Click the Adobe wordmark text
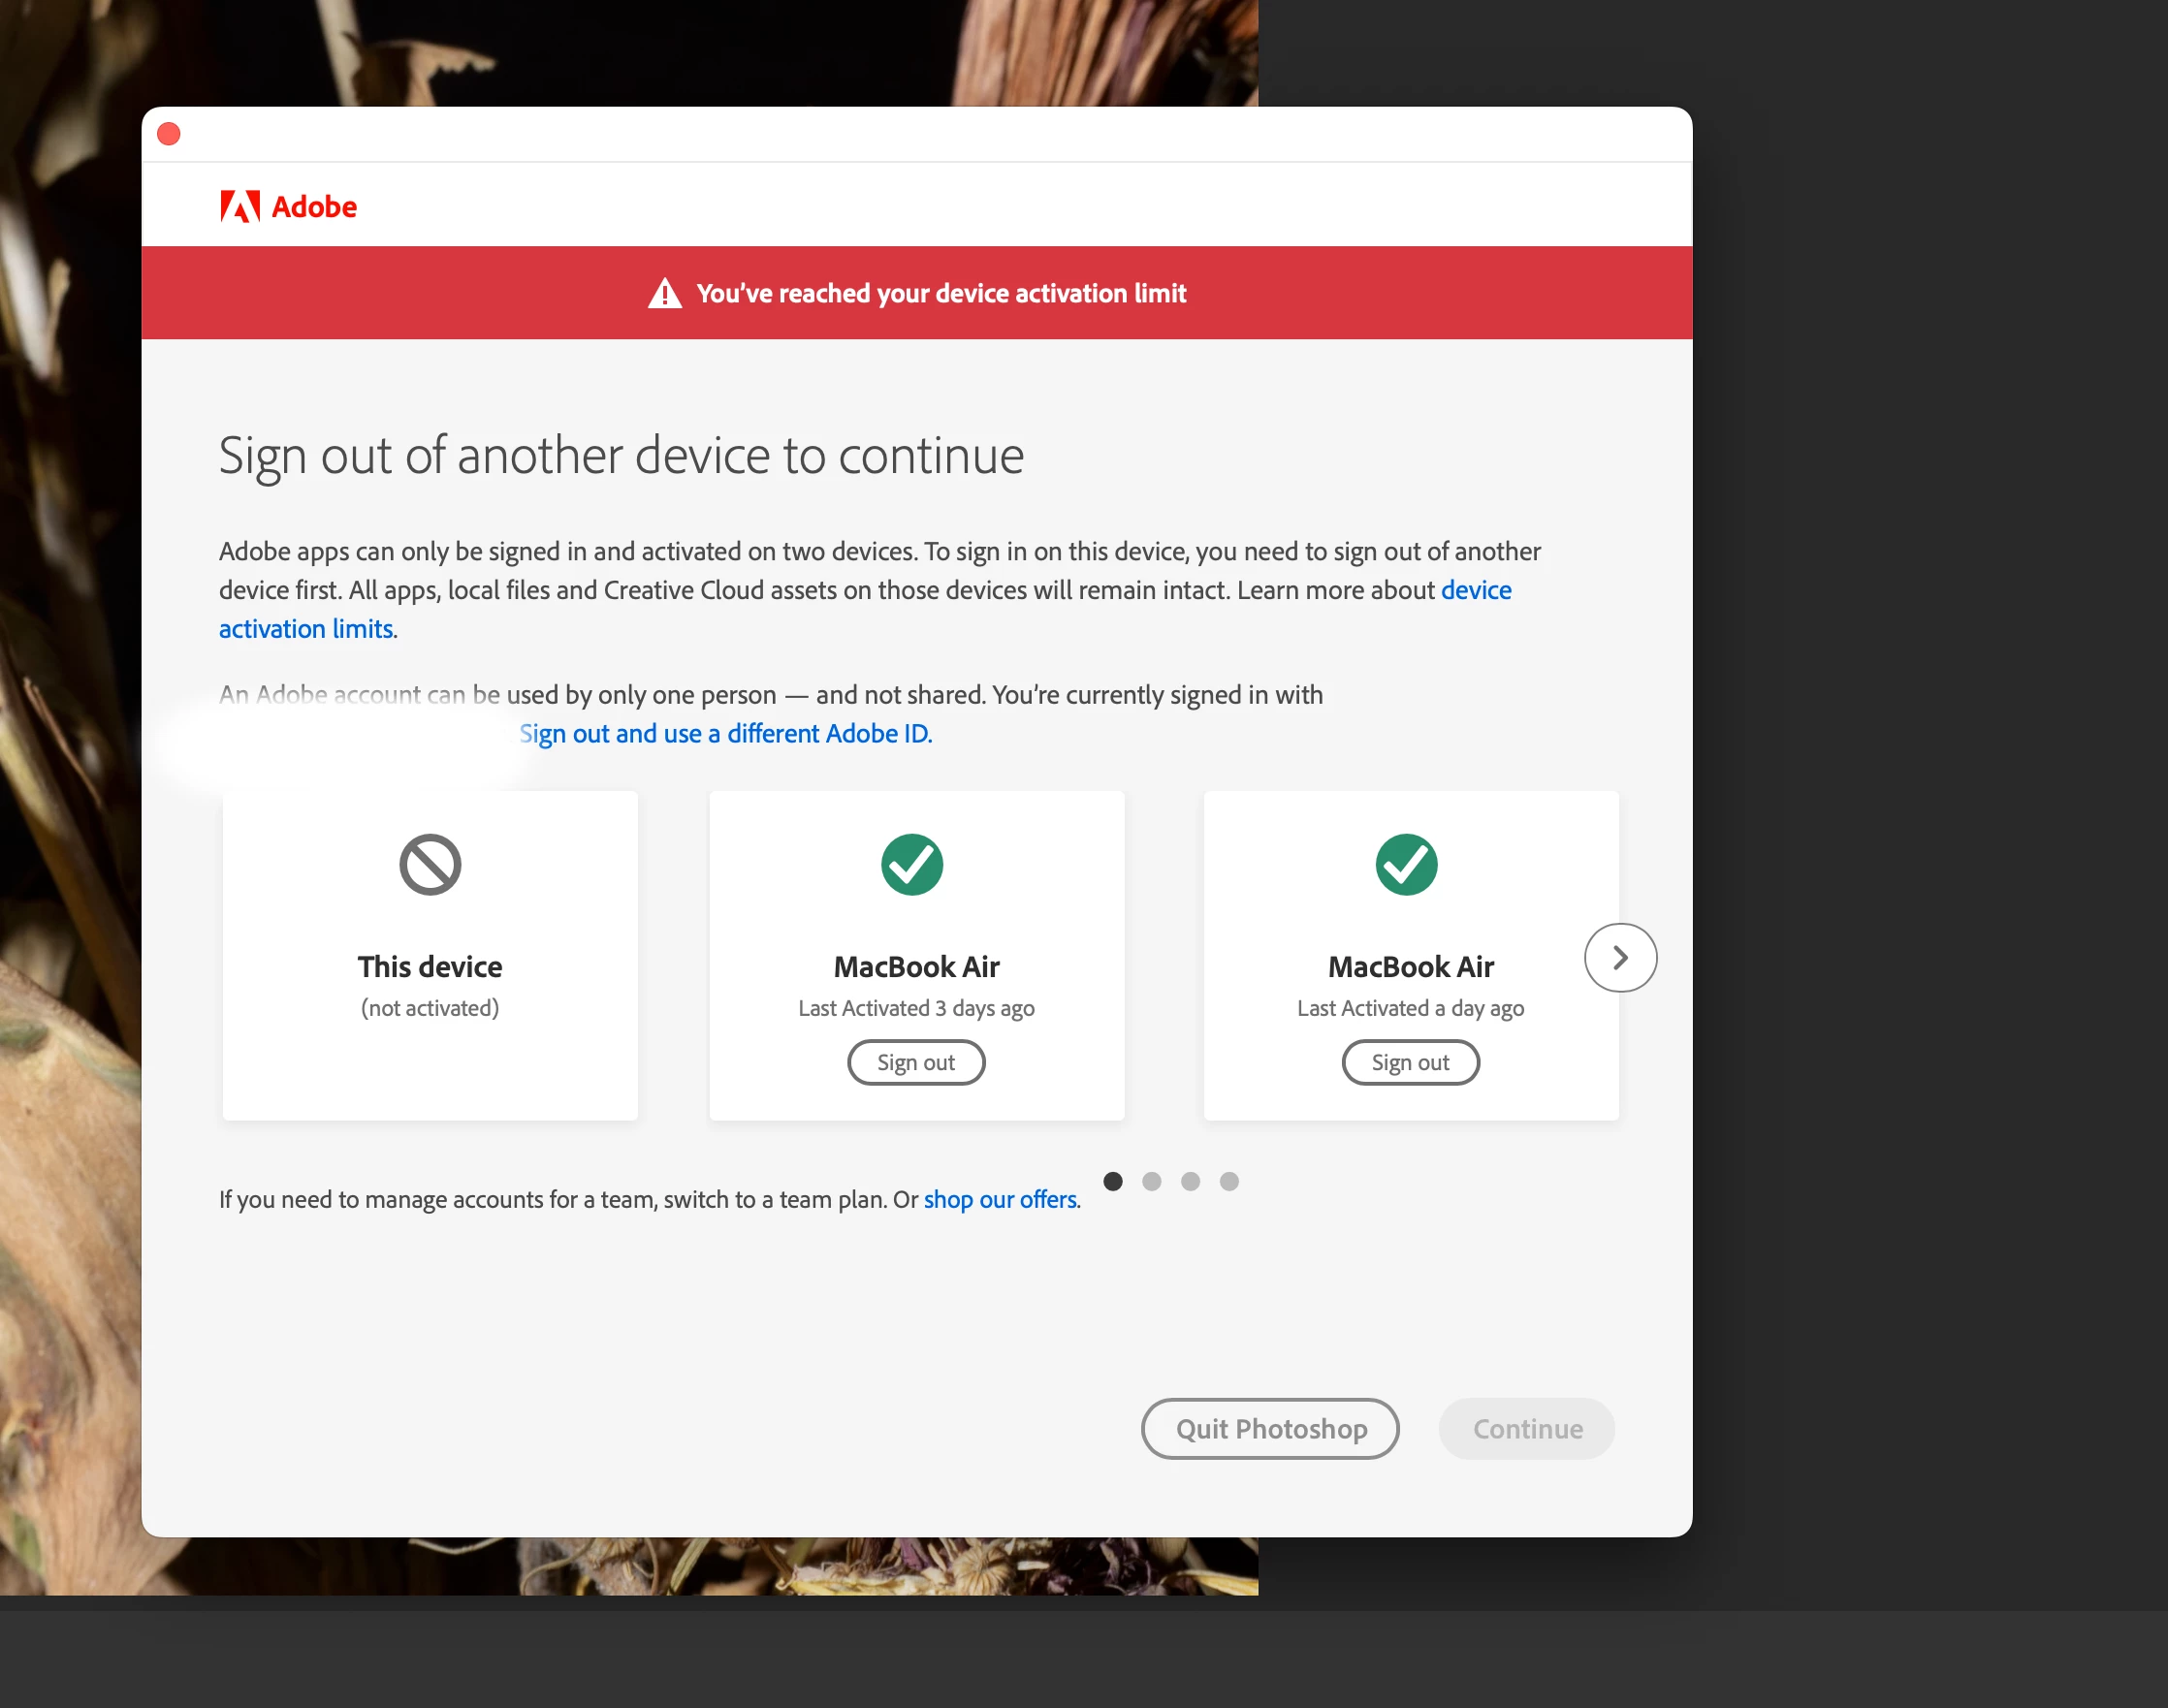 [x=314, y=207]
